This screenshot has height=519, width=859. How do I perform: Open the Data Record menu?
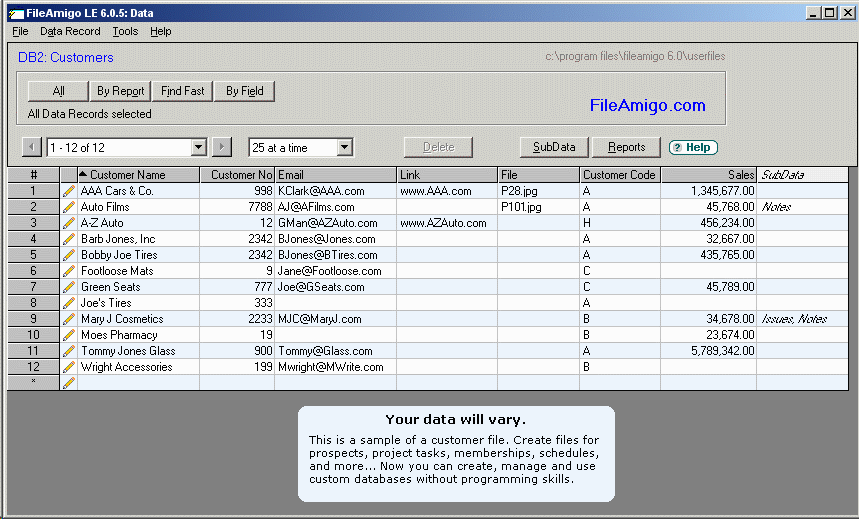point(70,31)
